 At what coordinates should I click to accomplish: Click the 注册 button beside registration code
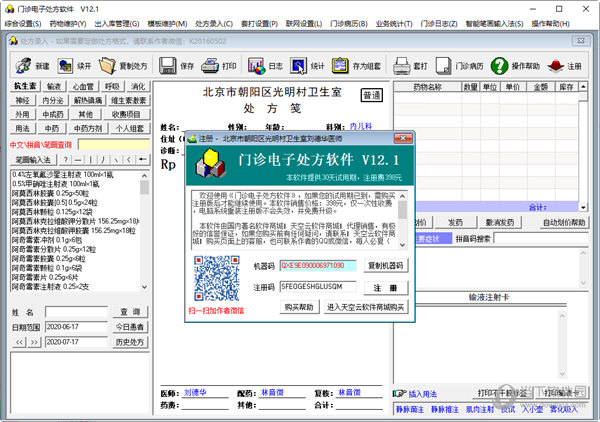point(385,288)
